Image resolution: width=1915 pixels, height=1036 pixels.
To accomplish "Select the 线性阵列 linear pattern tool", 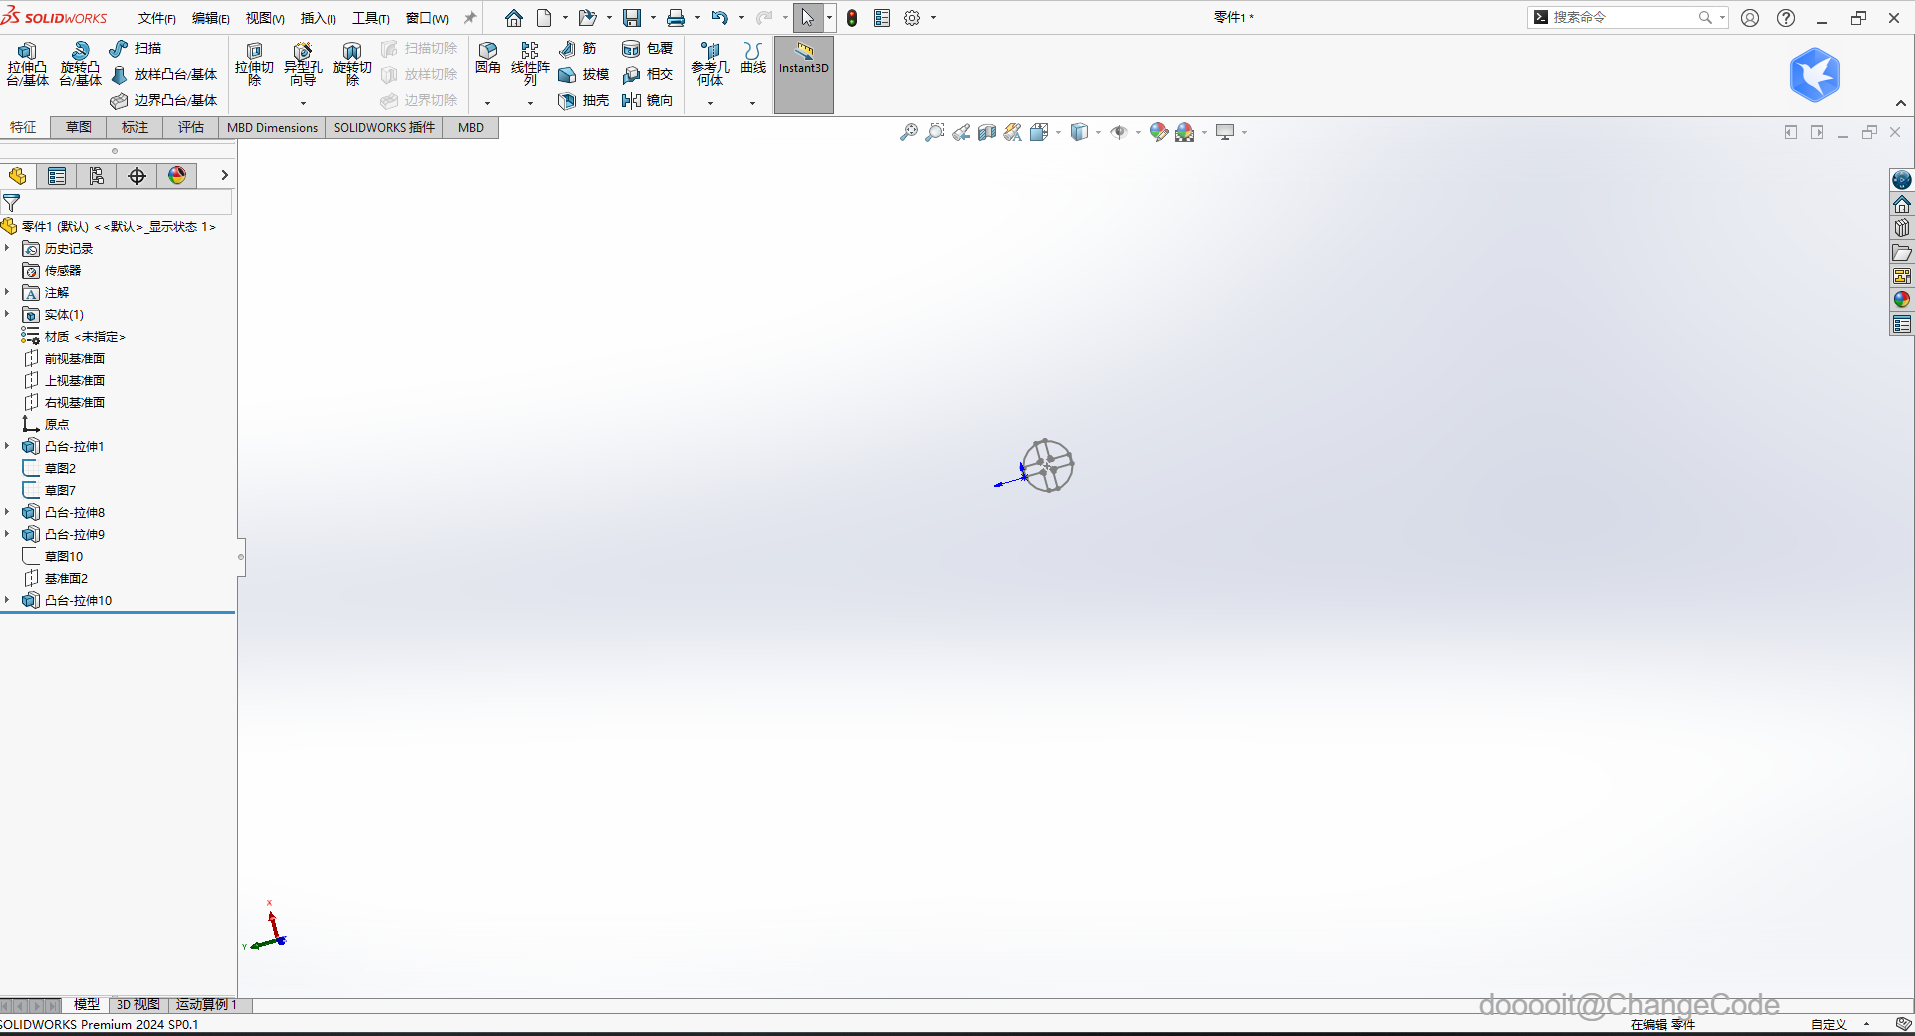I will tap(530, 65).
